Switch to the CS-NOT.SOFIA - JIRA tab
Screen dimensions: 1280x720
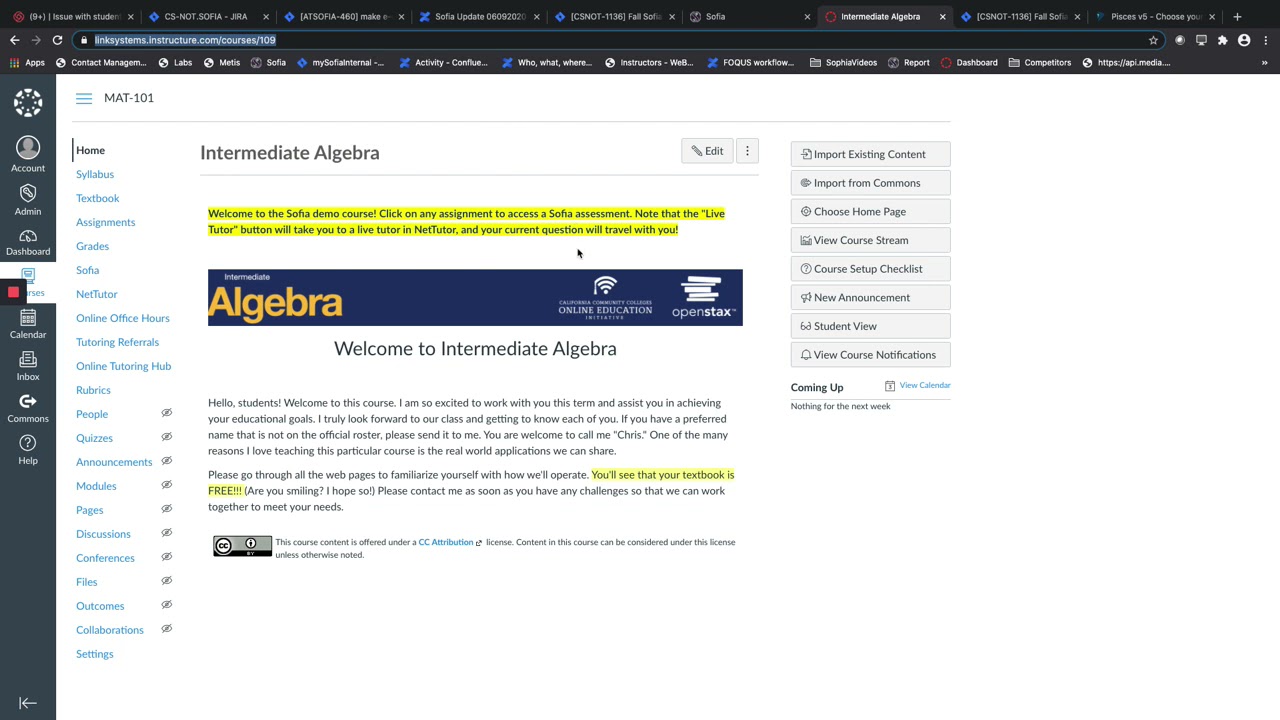click(205, 16)
